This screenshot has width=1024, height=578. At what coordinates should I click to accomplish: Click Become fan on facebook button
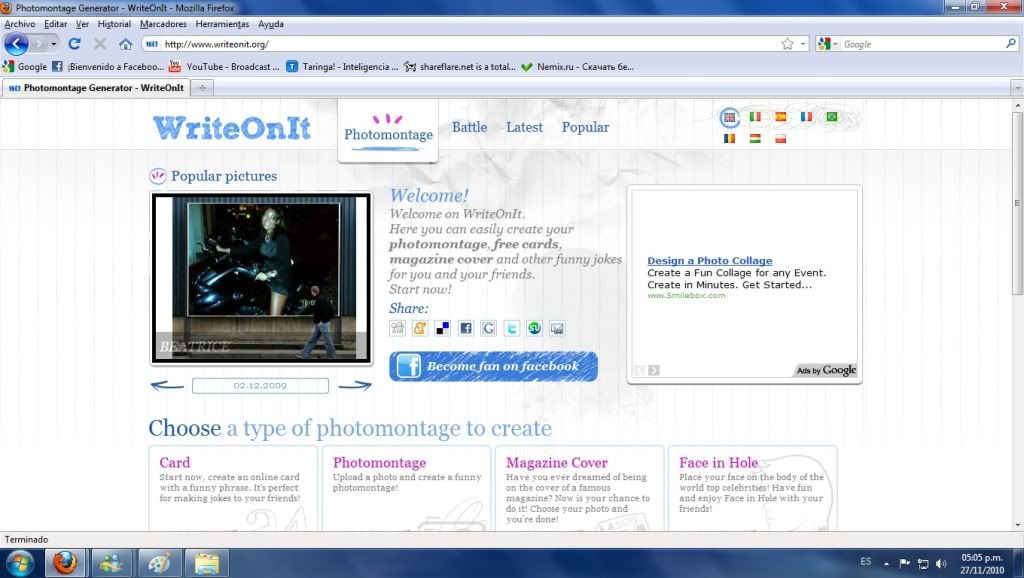(494, 366)
